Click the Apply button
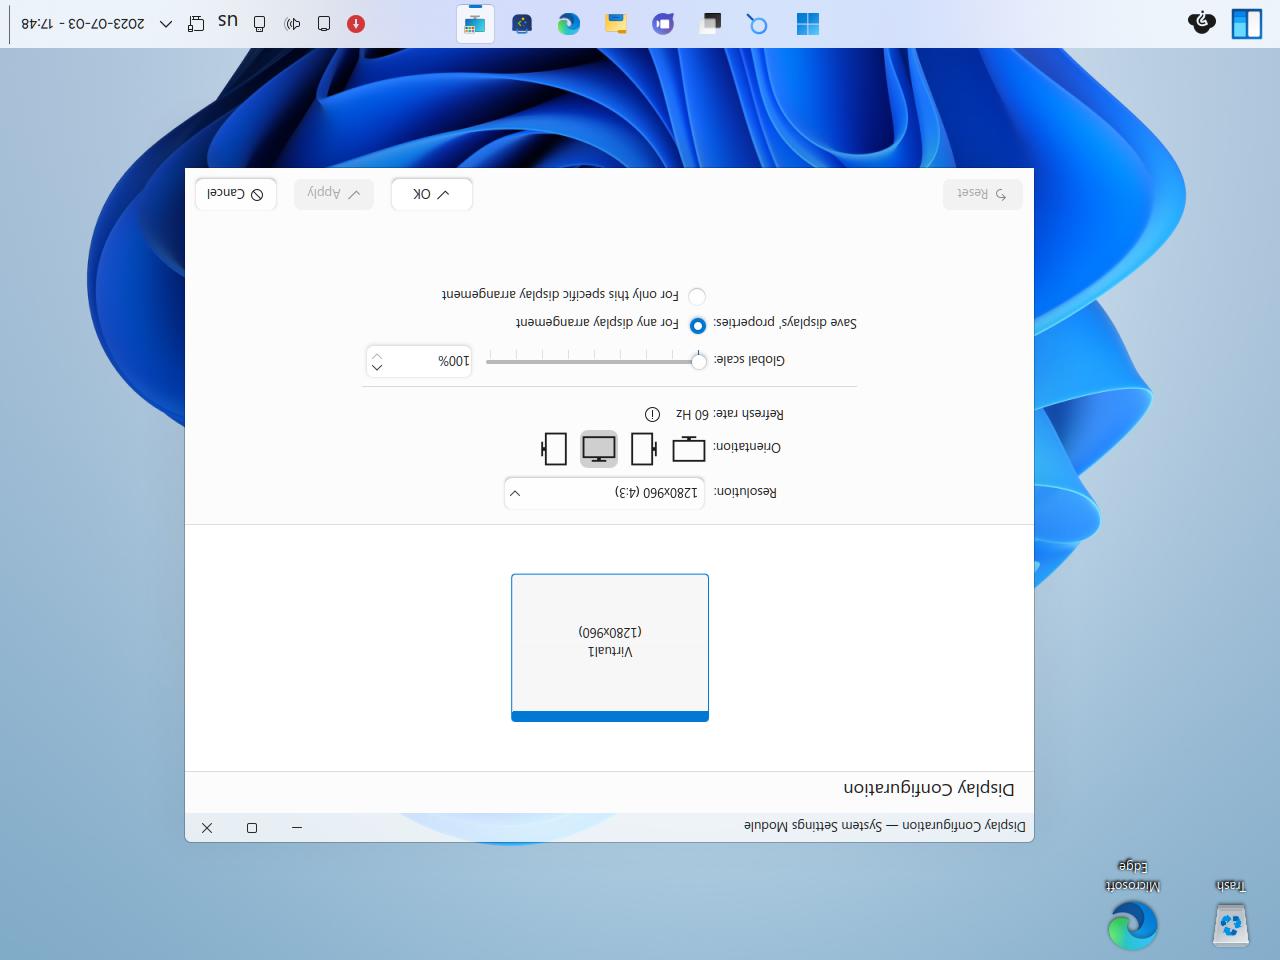The image size is (1280, 960). tap(334, 194)
